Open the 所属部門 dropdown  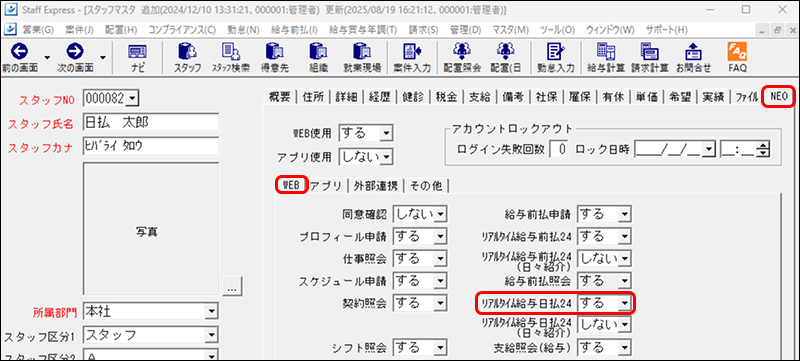pos(211,311)
